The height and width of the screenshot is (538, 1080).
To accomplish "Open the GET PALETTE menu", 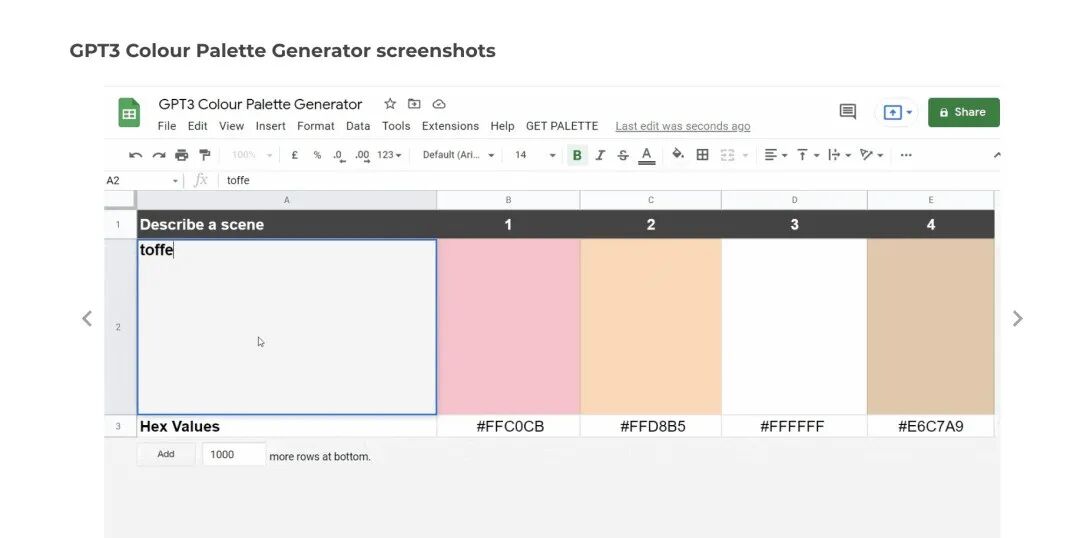I will (562, 126).
